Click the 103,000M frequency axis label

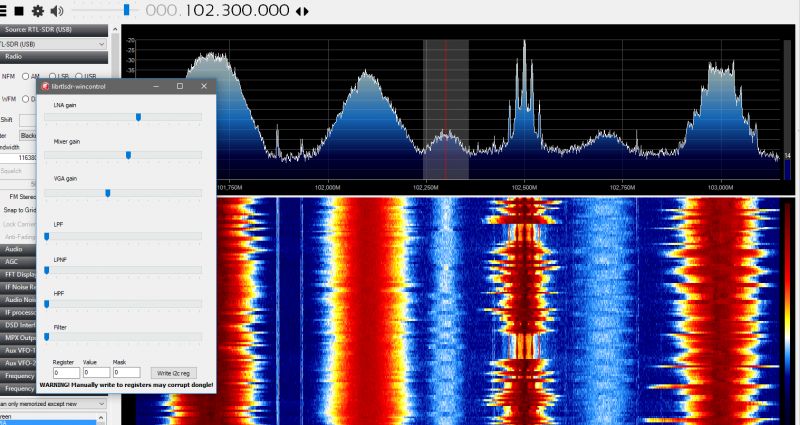click(720, 188)
